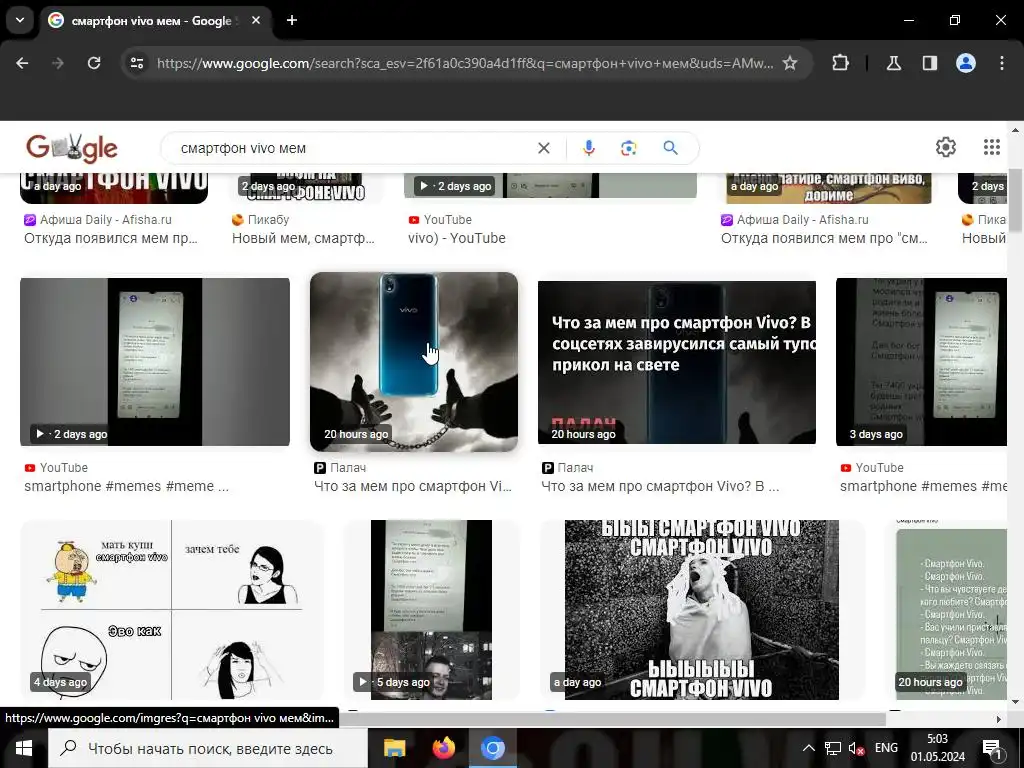Search by image with Google Lens icon
Image resolution: width=1024 pixels, height=768 pixels.
pyautogui.click(x=628, y=148)
